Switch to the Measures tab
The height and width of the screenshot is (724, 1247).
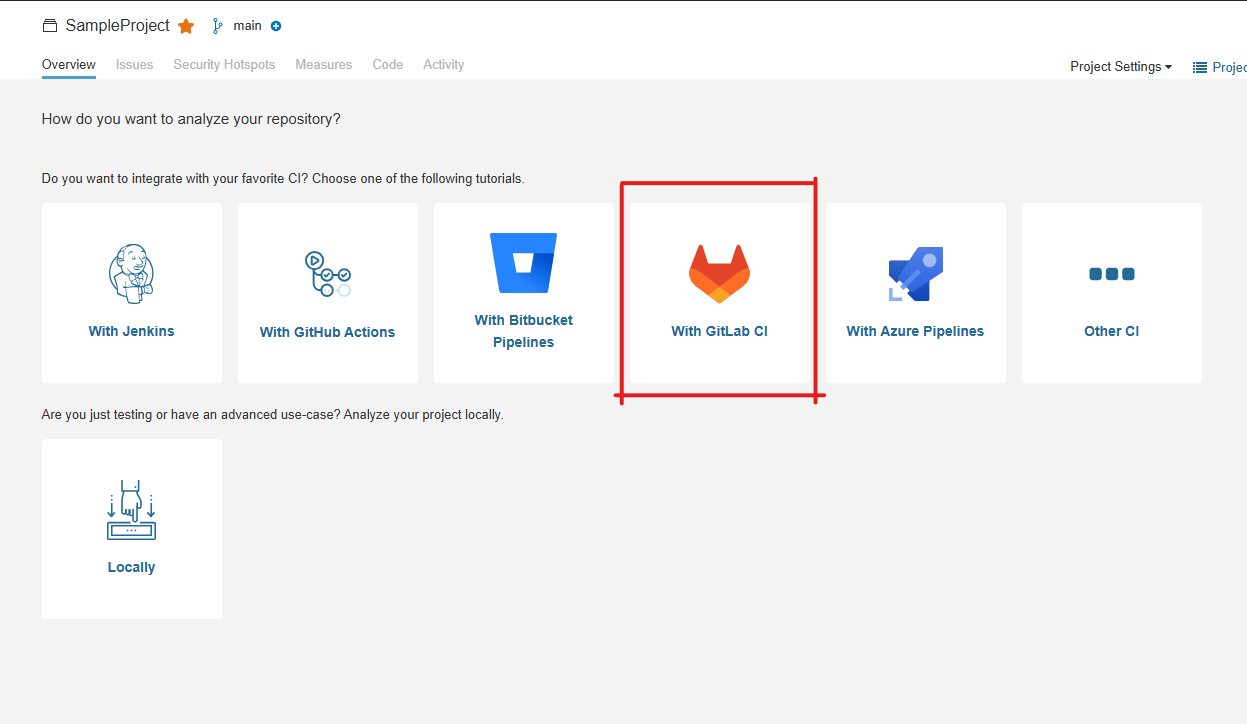tap(323, 64)
